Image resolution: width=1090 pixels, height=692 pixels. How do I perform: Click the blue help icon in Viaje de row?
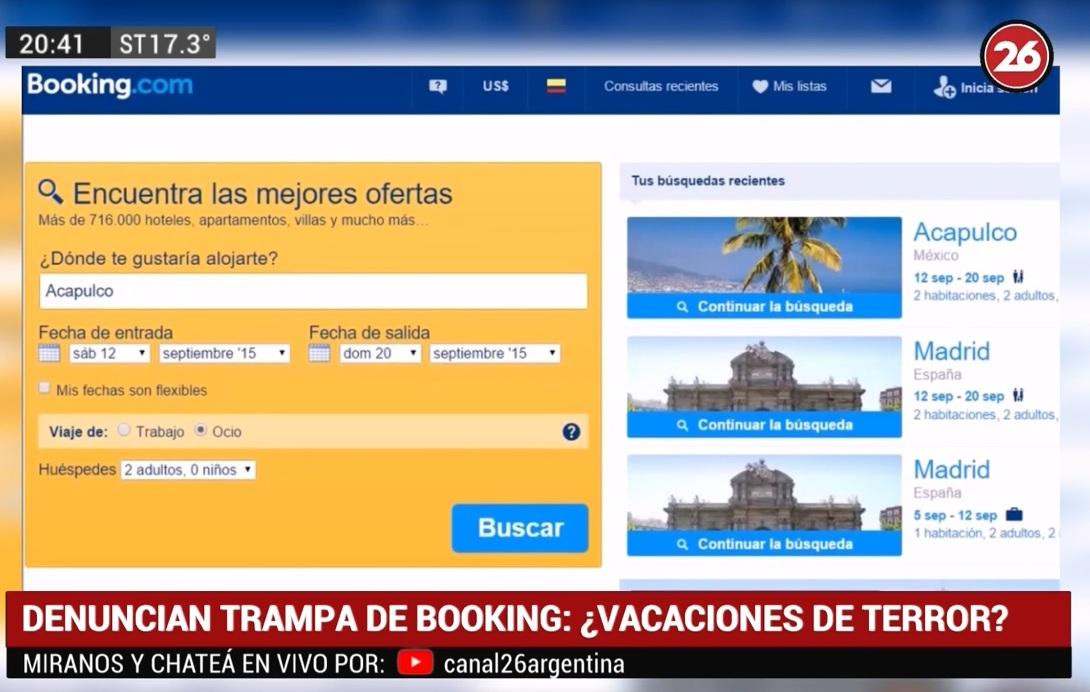[571, 432]
